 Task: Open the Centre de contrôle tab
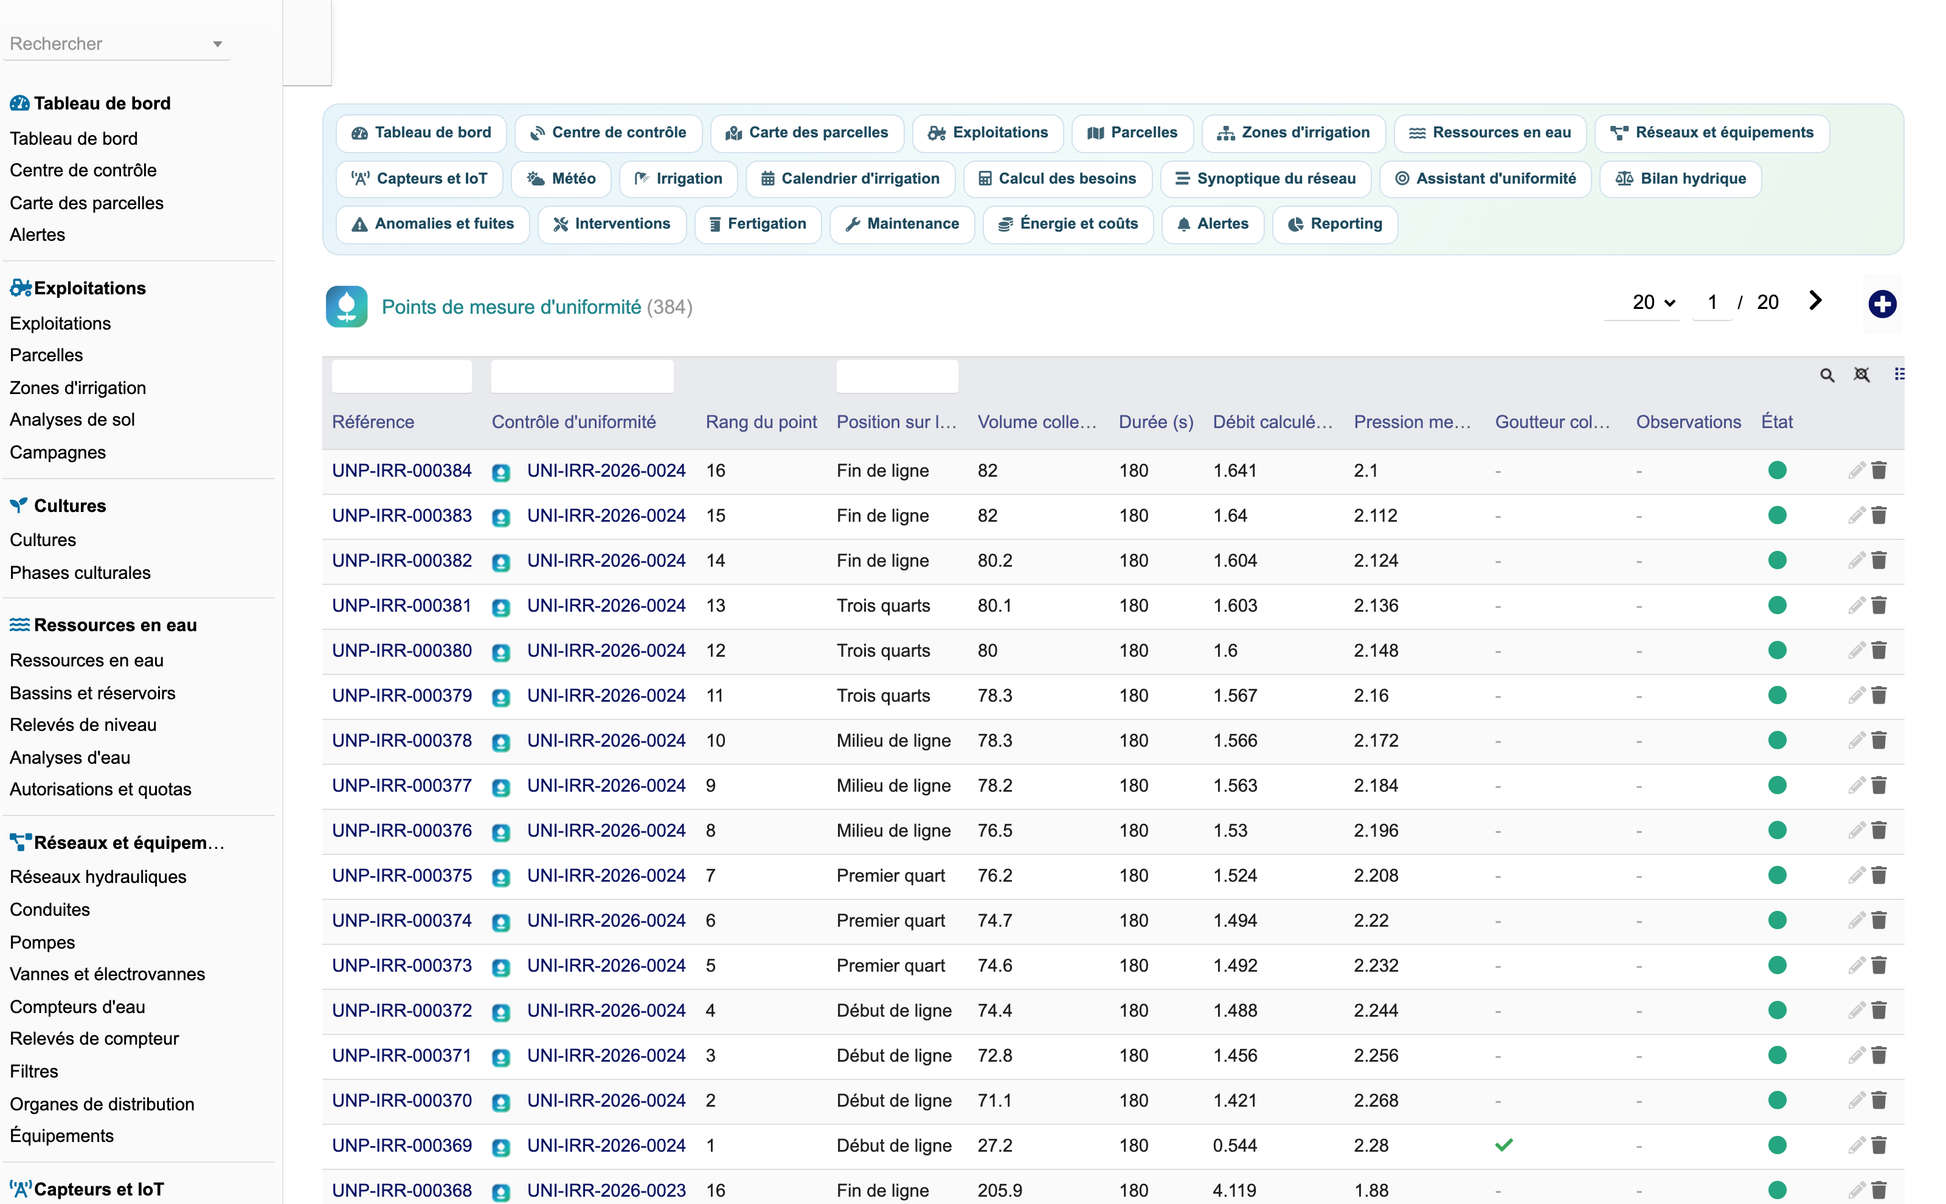pyautogui.click(x=608, y=133)
